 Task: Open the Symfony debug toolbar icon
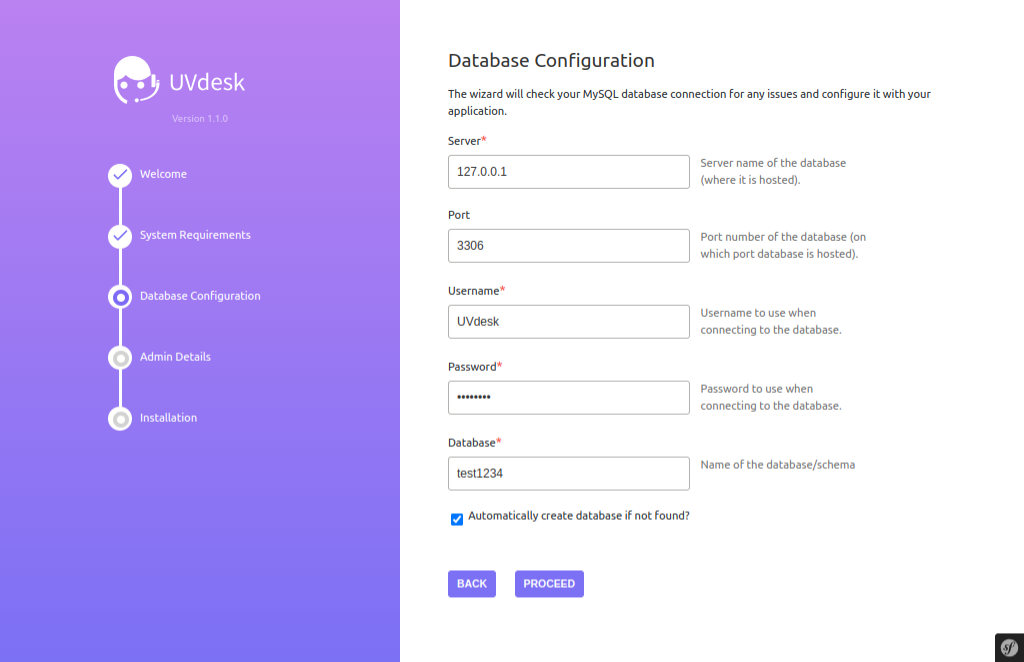click(1009, 648)
